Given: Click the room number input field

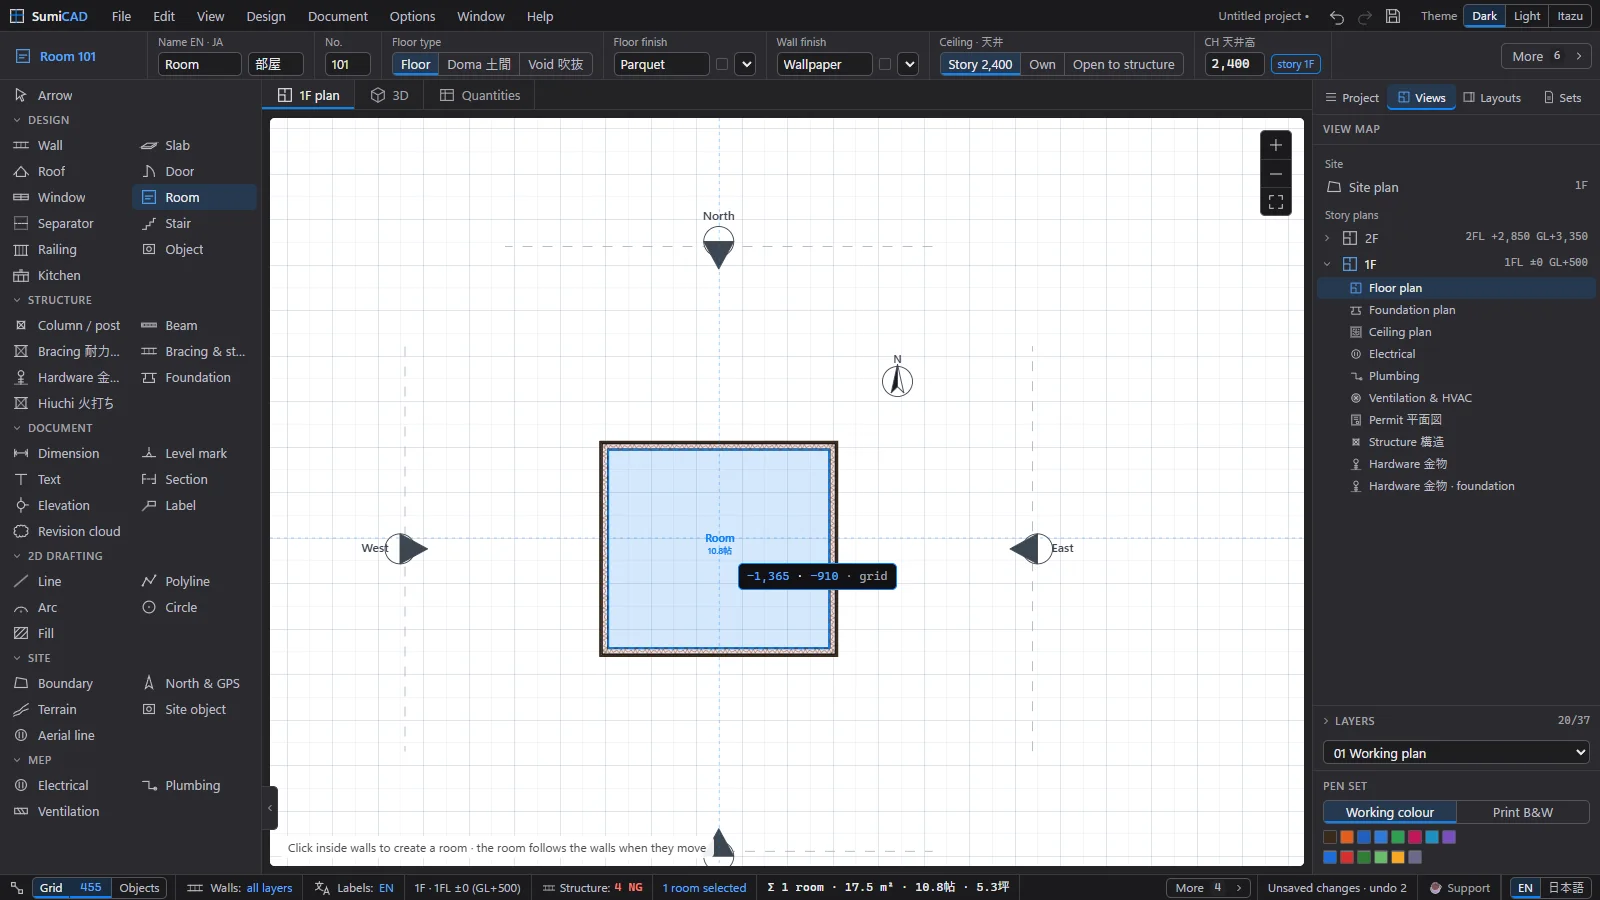Looking at the screenshot, I should pyautogui.click(x=348, y=65).
